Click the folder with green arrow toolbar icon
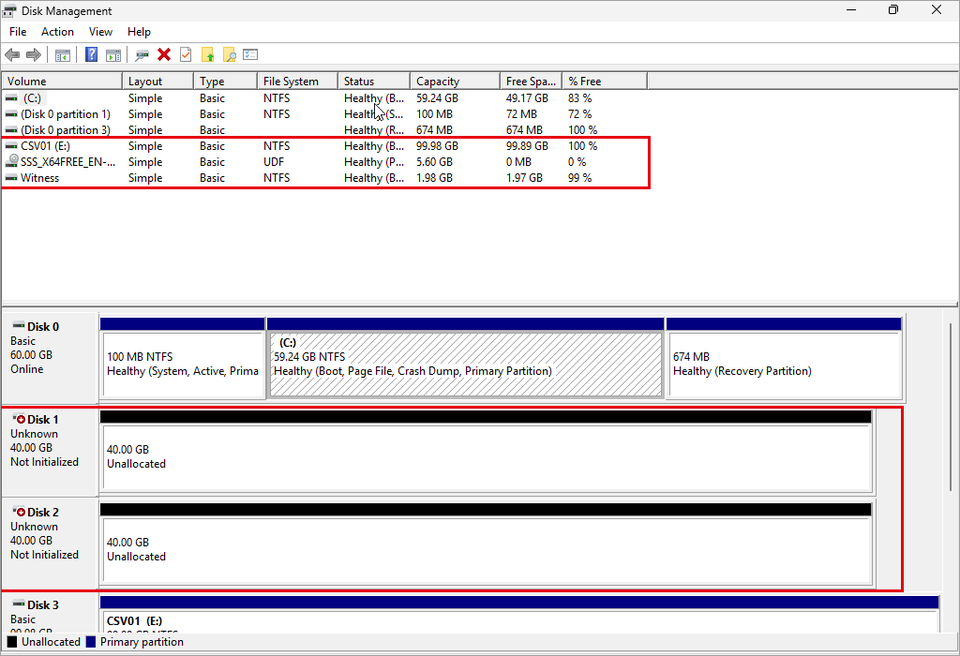The width and height of the screenshot is (960, 656). point(208,55)
